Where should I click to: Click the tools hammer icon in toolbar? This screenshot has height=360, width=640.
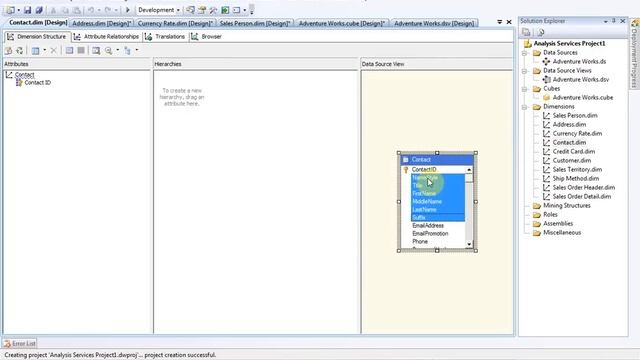pyautogui.click(x=213, y=10)
